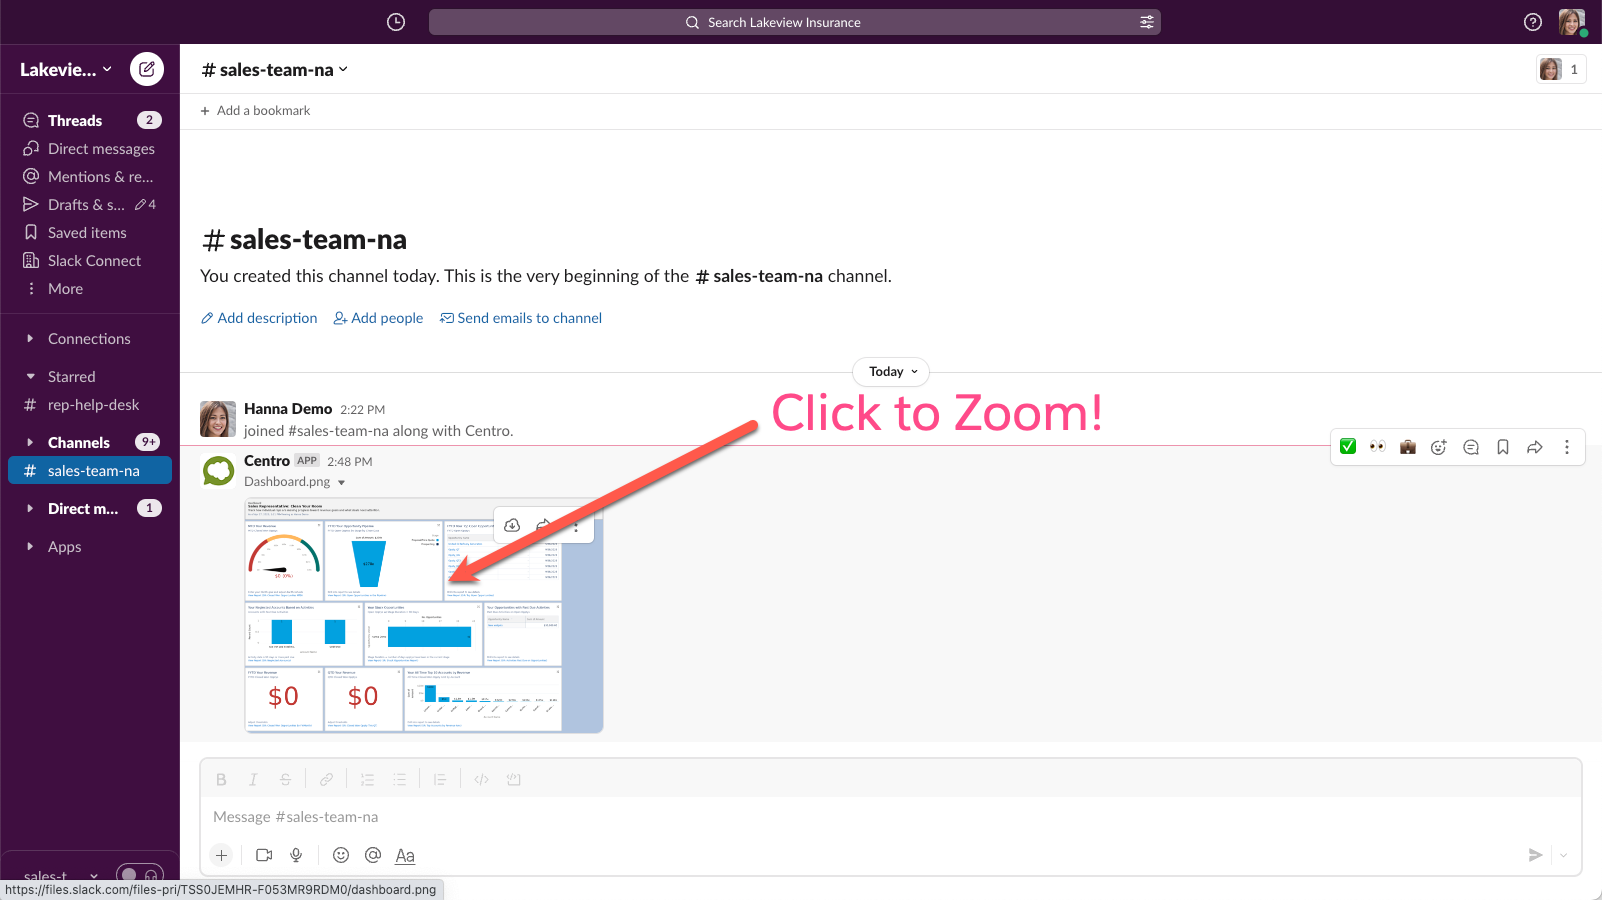This screenshot has width=1602, height=900.
Task: Save Centro message with bookmark icon
Action: (1503, 447)
